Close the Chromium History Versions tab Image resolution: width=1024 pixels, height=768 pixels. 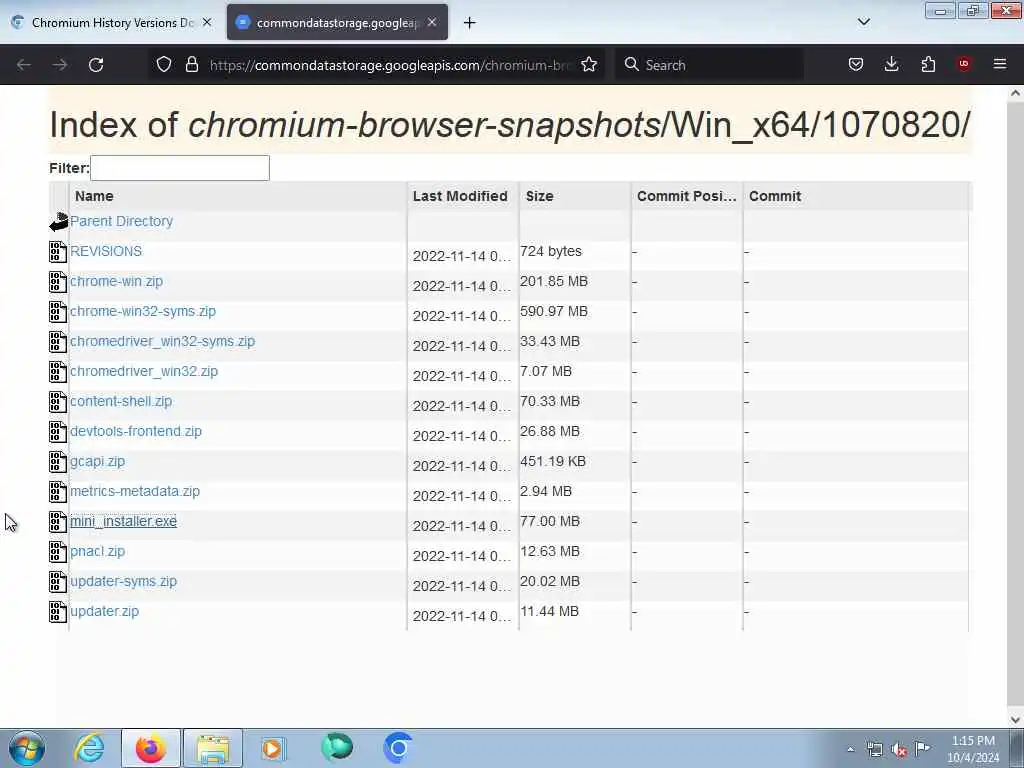207,22
